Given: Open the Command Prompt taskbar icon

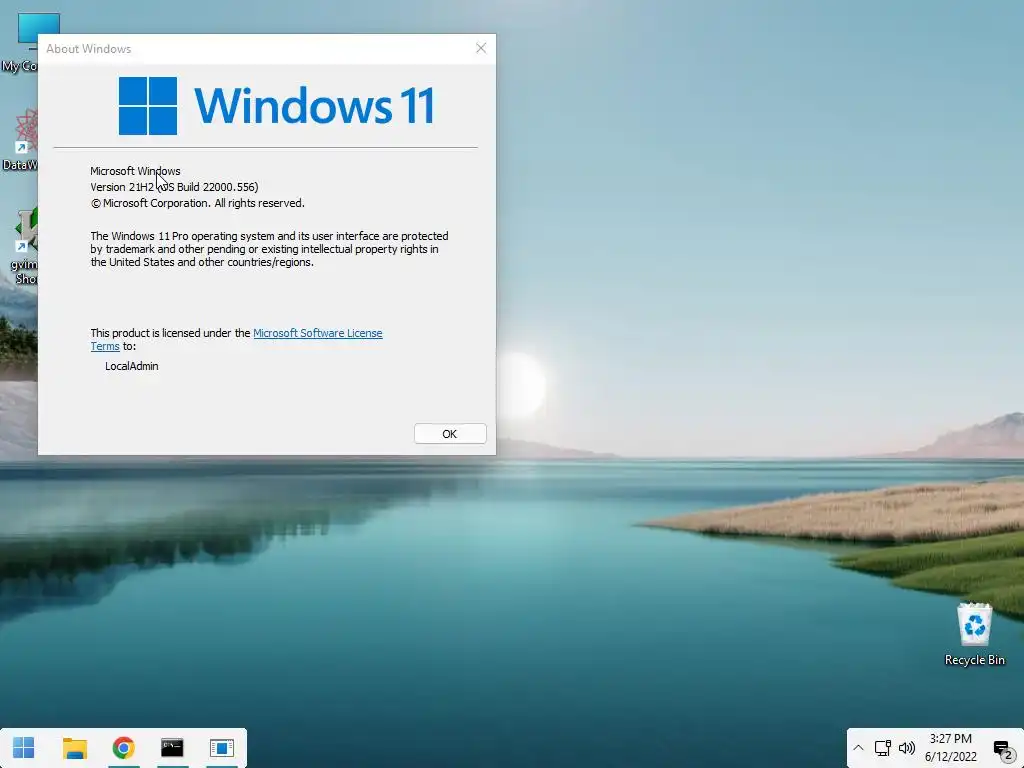Looking at the screenshot, I should coord(172,748).
